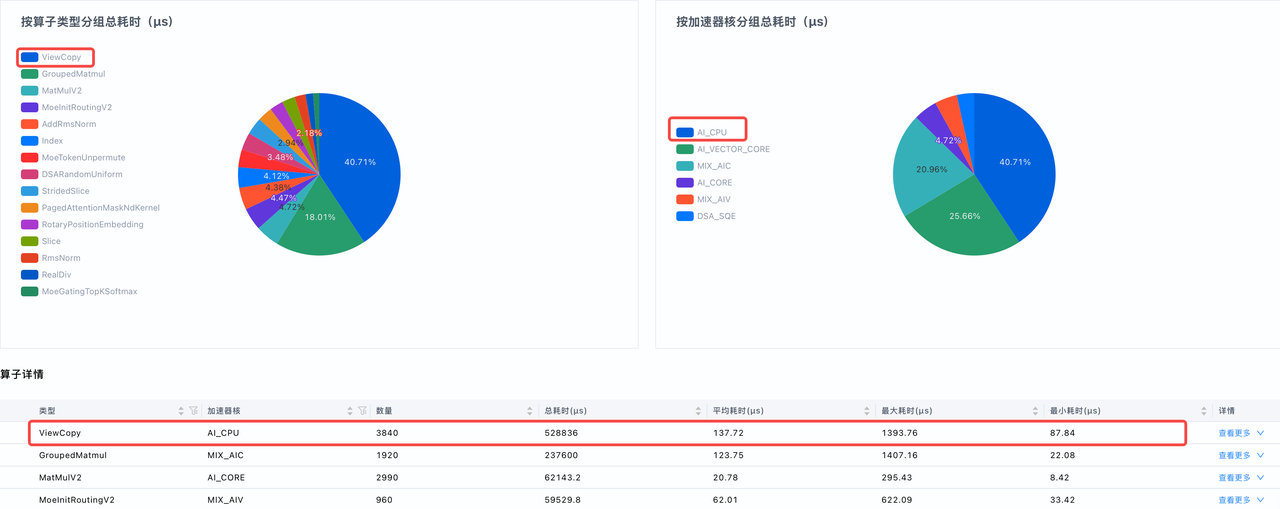Sort by 最大耗时(μs) column arrows
This screenshot has height=509, width=1280.
click(x=1034, y=411)
